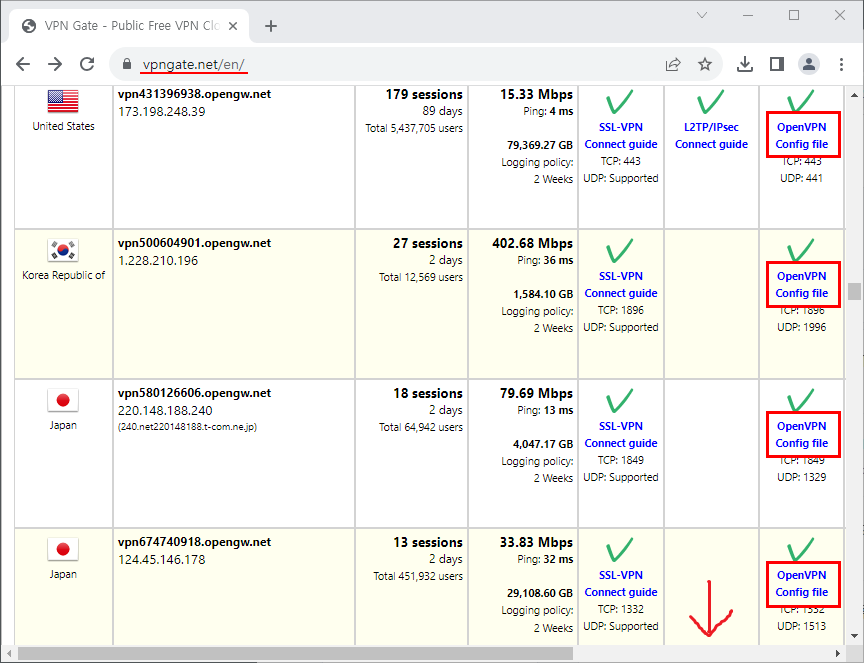Click the Japan flag for vpn580126606
This screenshot has height=663, width=864.
[x=63, y=400]
